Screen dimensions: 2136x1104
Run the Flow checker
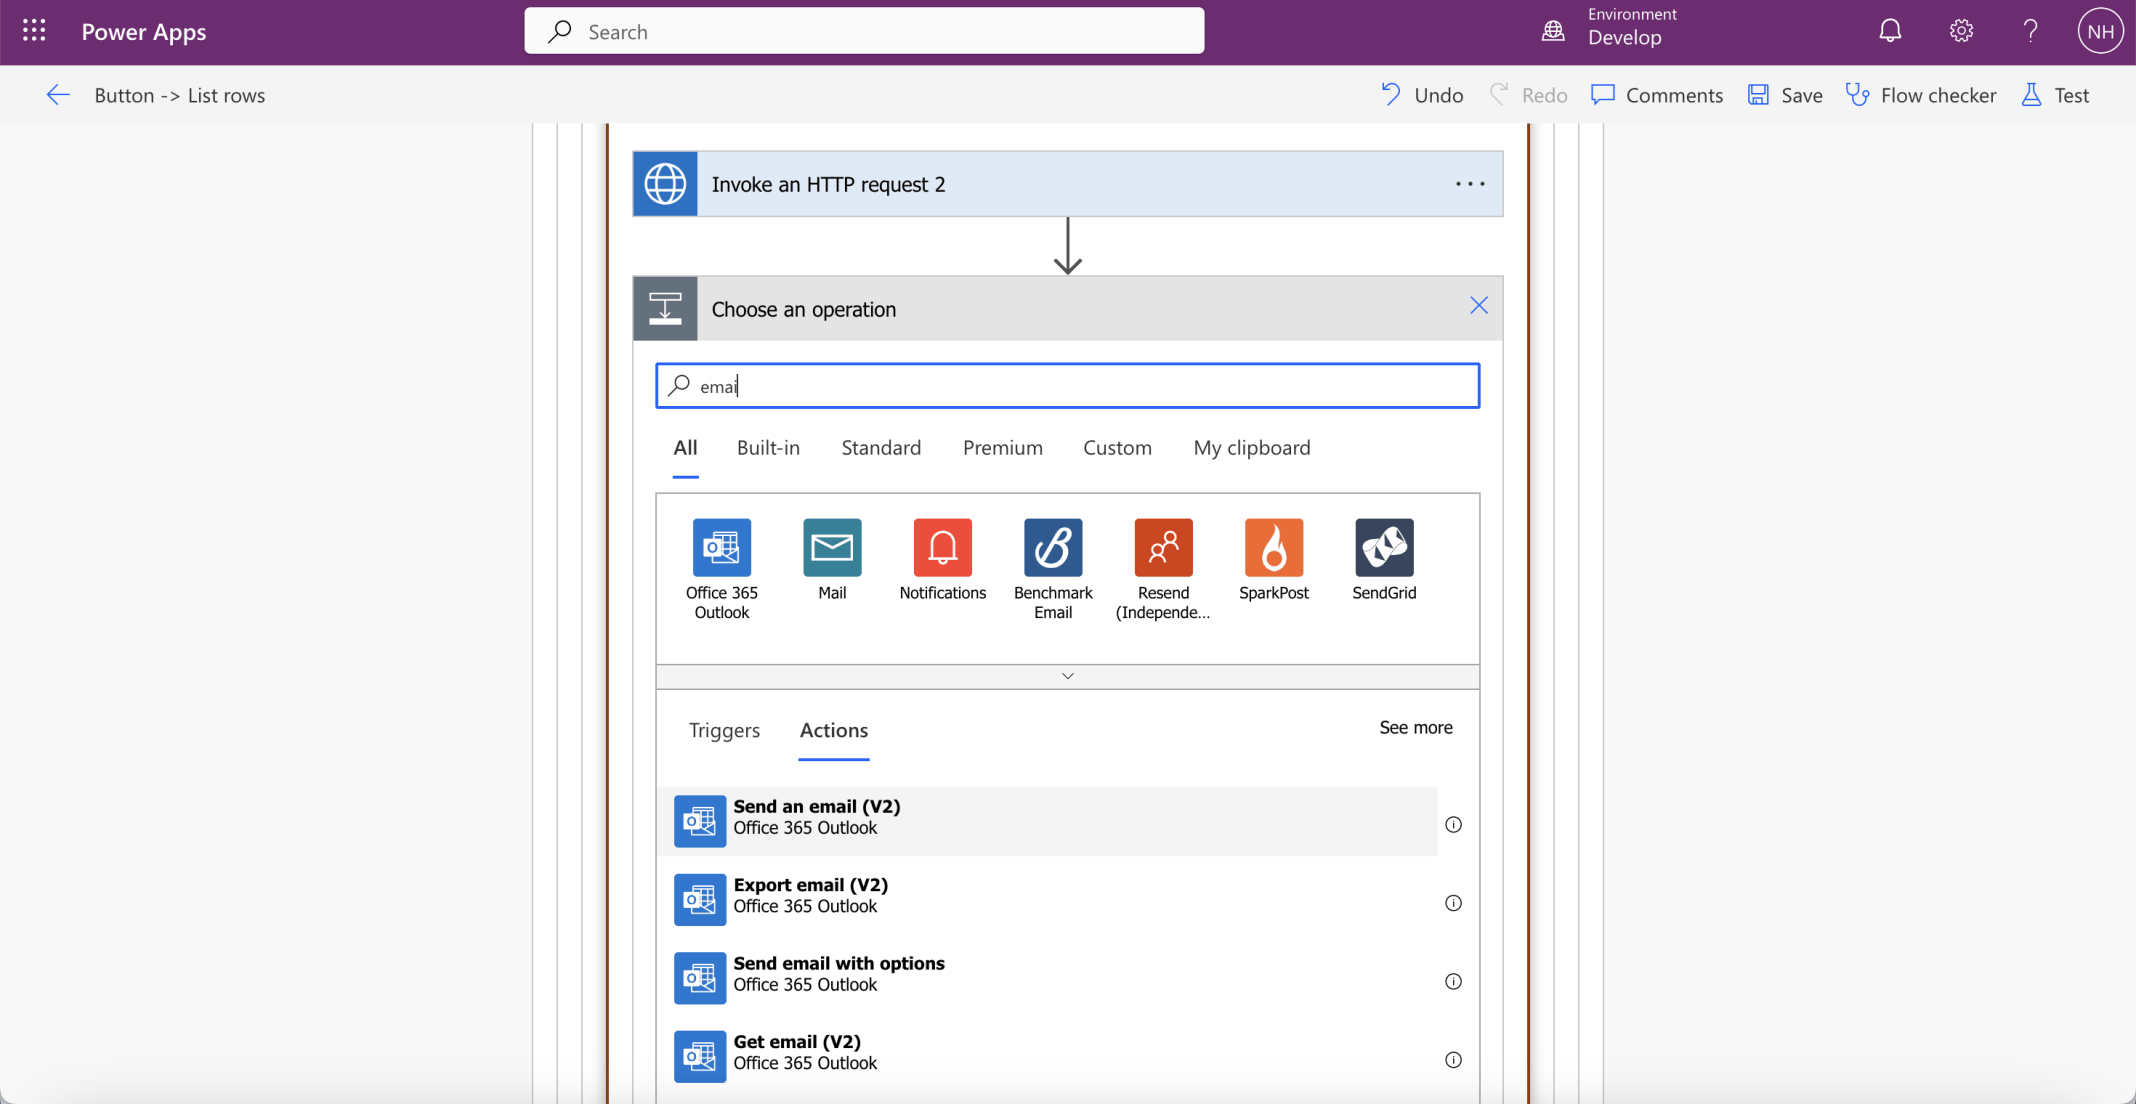pos(1920,95)
